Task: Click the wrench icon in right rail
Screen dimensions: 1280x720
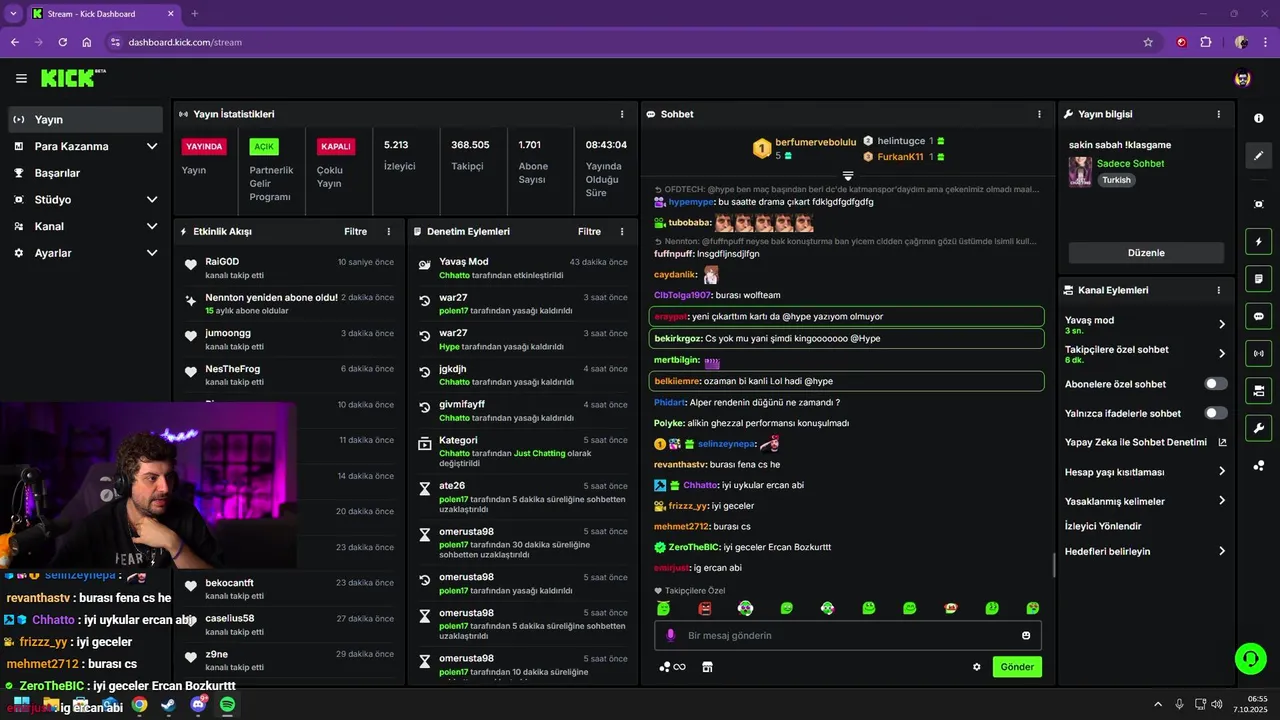Action: (1258, 428)
